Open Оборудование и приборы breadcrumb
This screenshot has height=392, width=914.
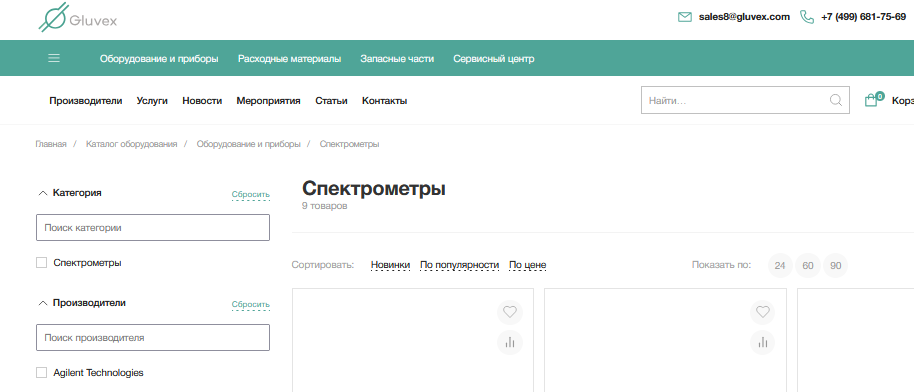click(x=248, y=144)
